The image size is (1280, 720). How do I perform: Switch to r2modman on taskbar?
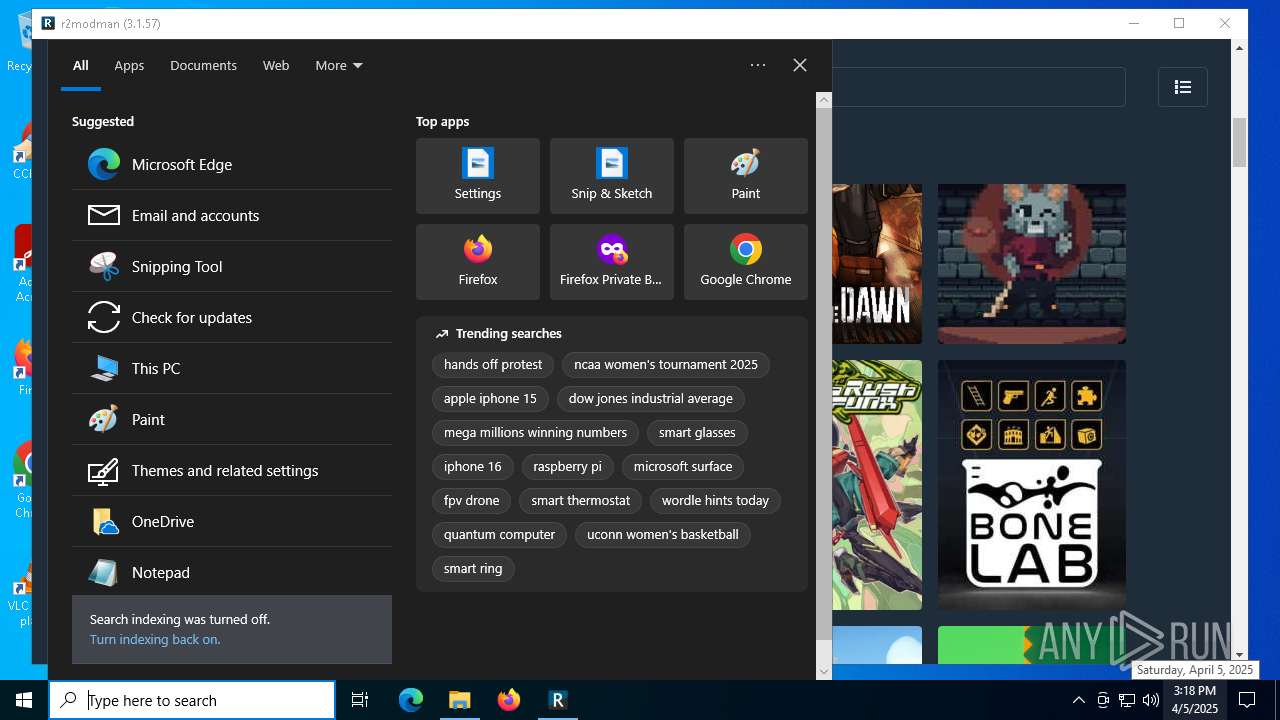[558, 700]
